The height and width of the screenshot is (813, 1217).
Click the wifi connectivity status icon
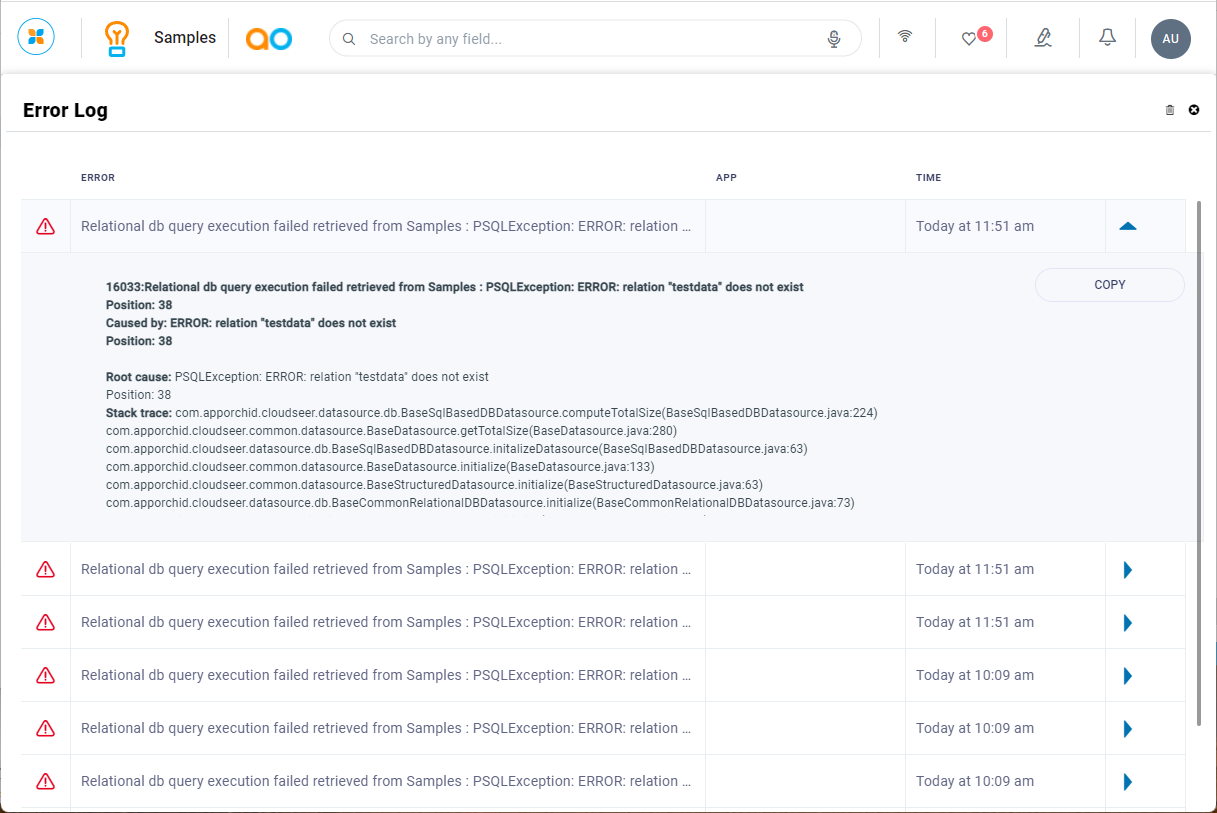(x=905, y=37)
